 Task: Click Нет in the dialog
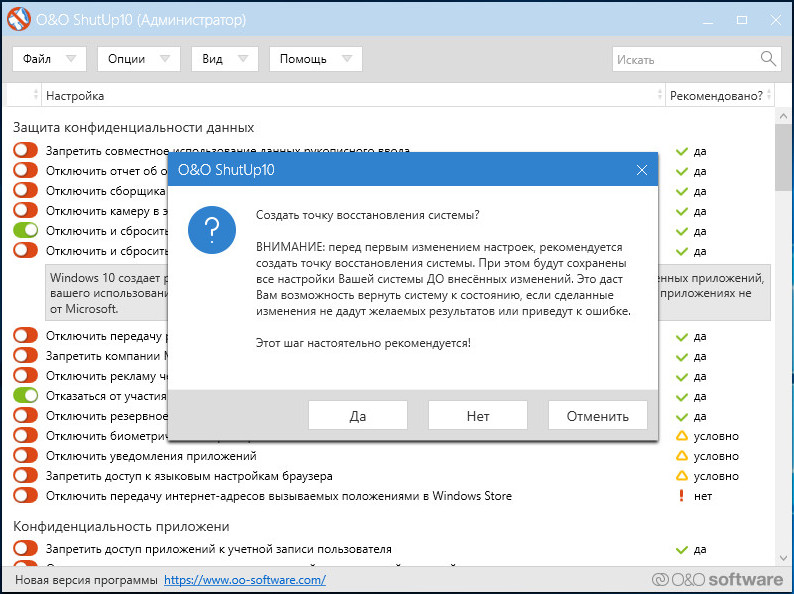click(478, 416)
